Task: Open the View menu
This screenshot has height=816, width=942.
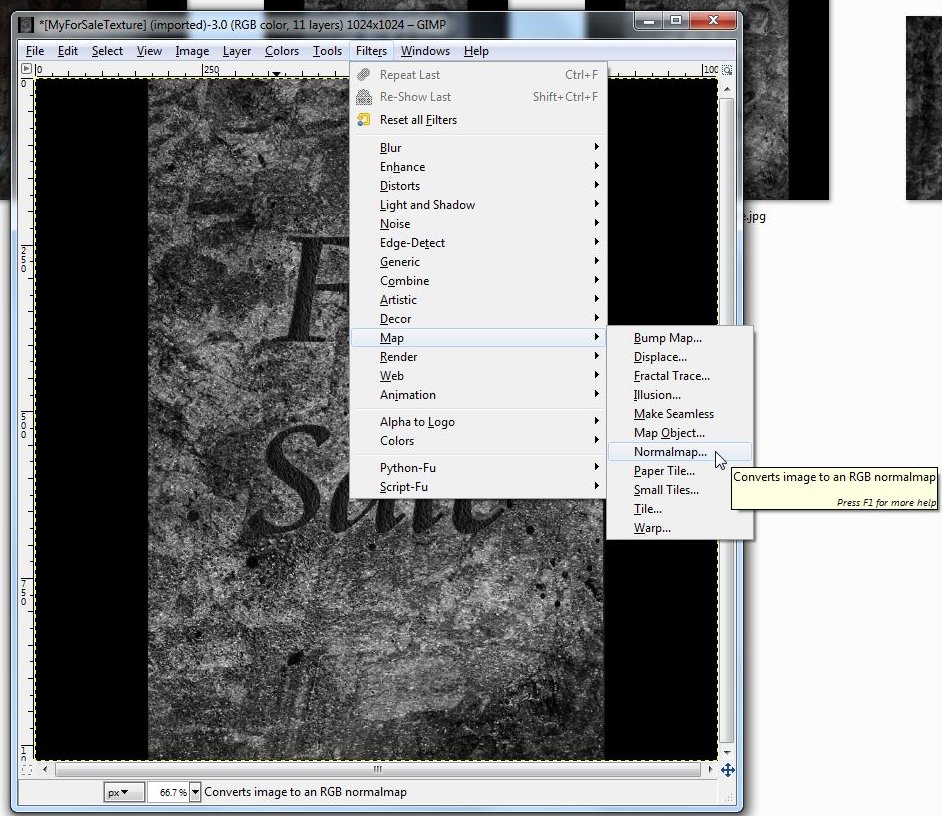Action: 149,51
